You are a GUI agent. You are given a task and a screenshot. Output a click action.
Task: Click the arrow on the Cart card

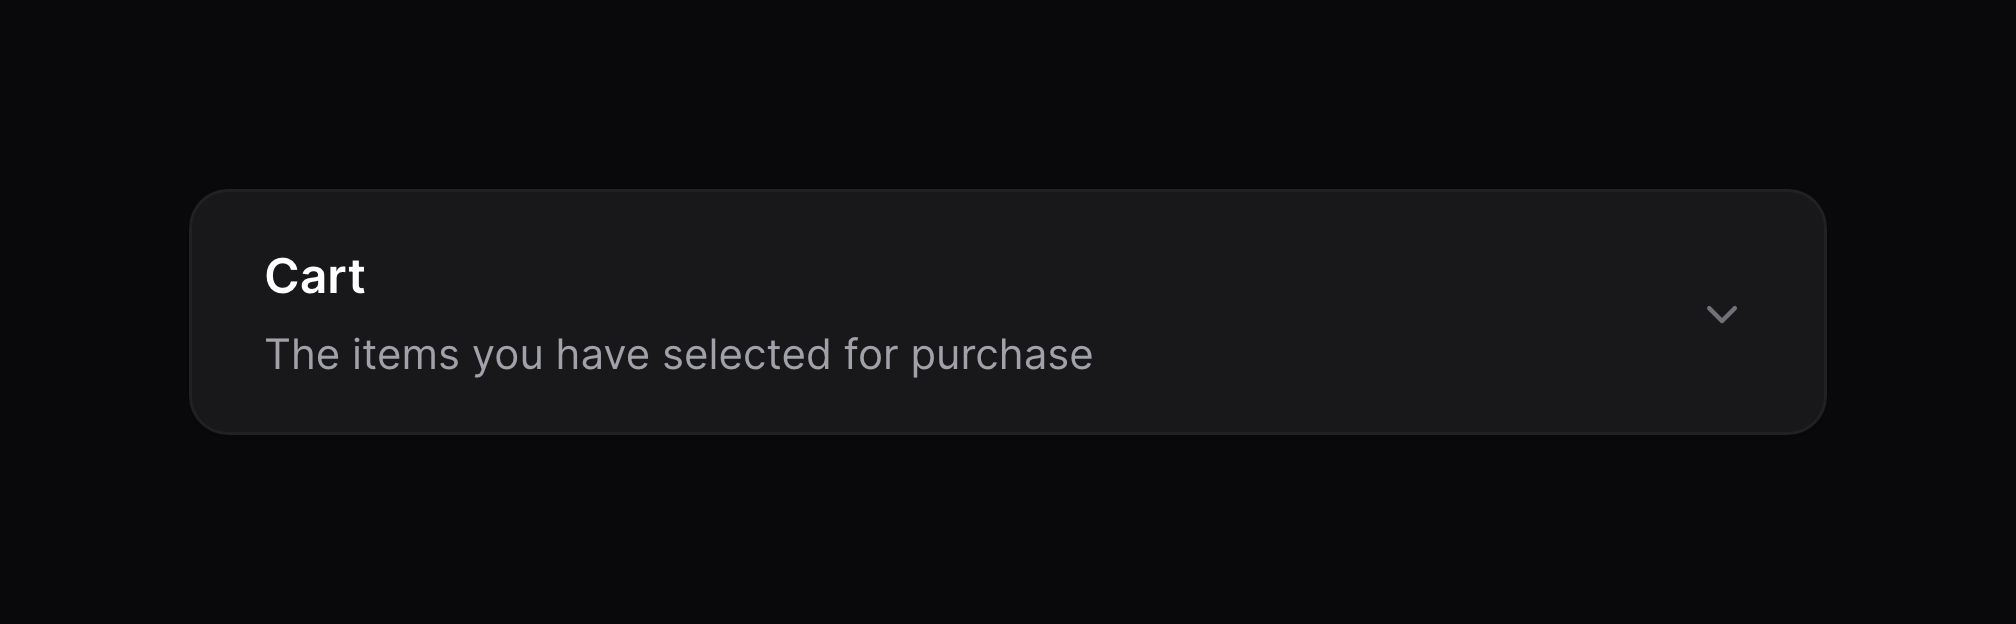(1721, 314)
